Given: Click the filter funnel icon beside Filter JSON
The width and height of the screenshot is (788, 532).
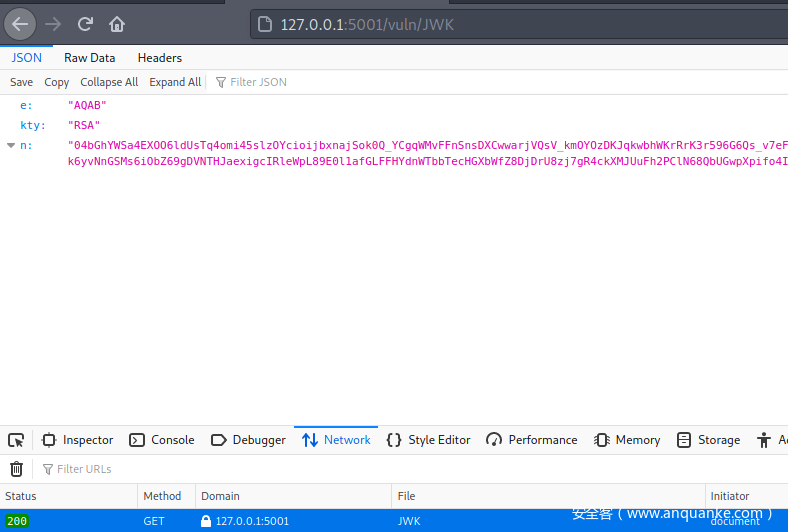Looking at the screenshot, I should 221,82.
